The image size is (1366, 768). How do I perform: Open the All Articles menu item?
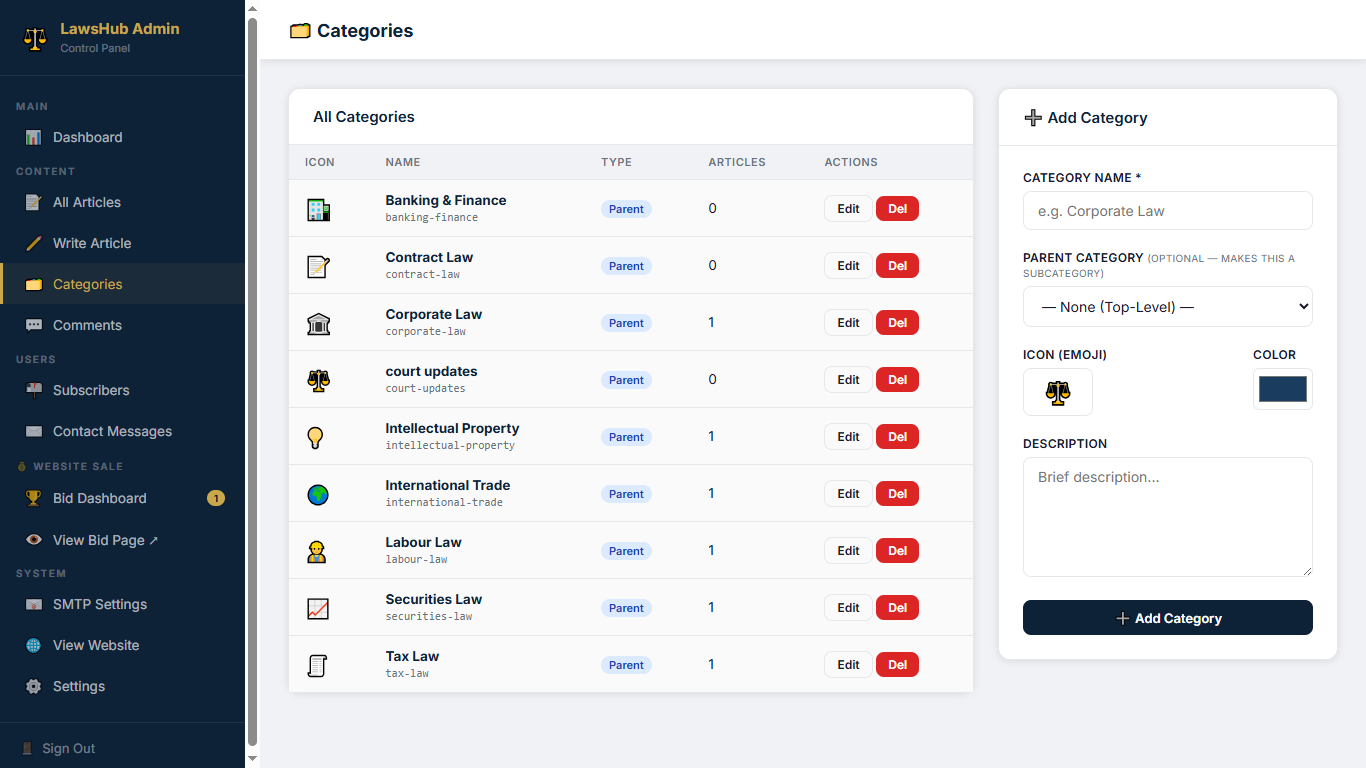click(87, 202)
